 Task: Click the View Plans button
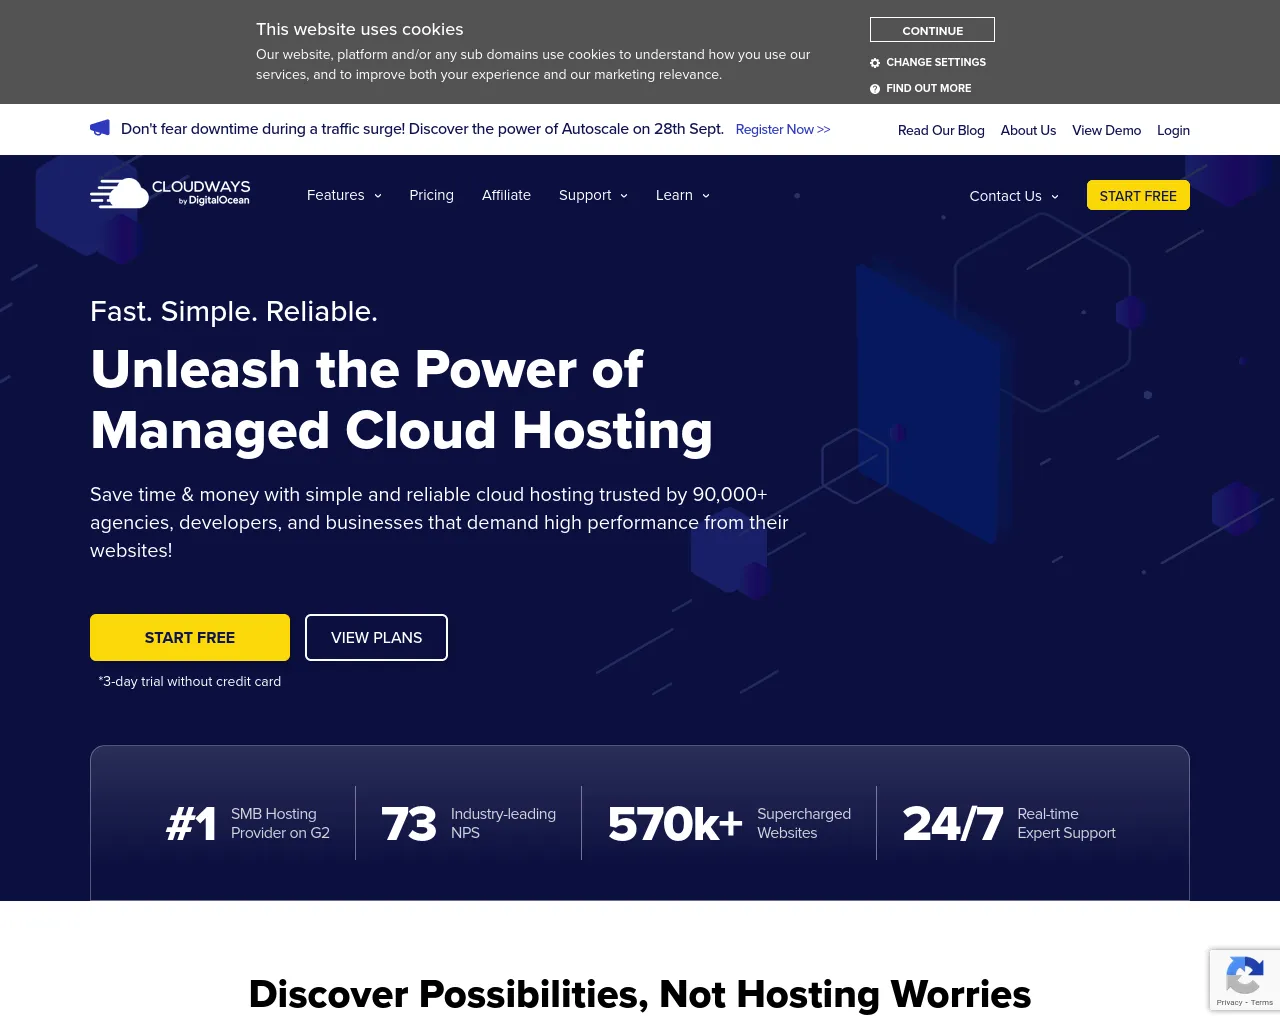click(376, 638)
